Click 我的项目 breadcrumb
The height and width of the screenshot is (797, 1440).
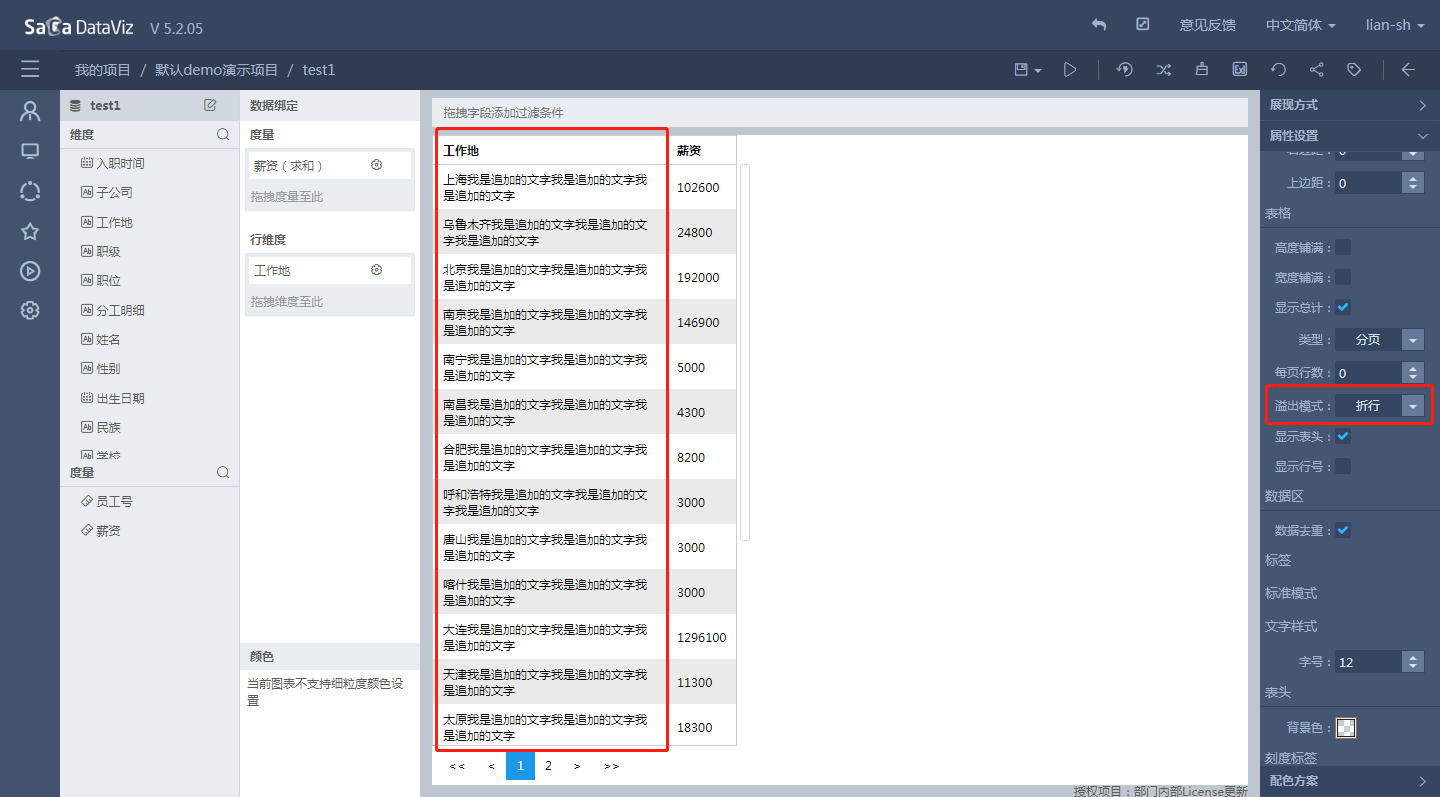[103, 70]
